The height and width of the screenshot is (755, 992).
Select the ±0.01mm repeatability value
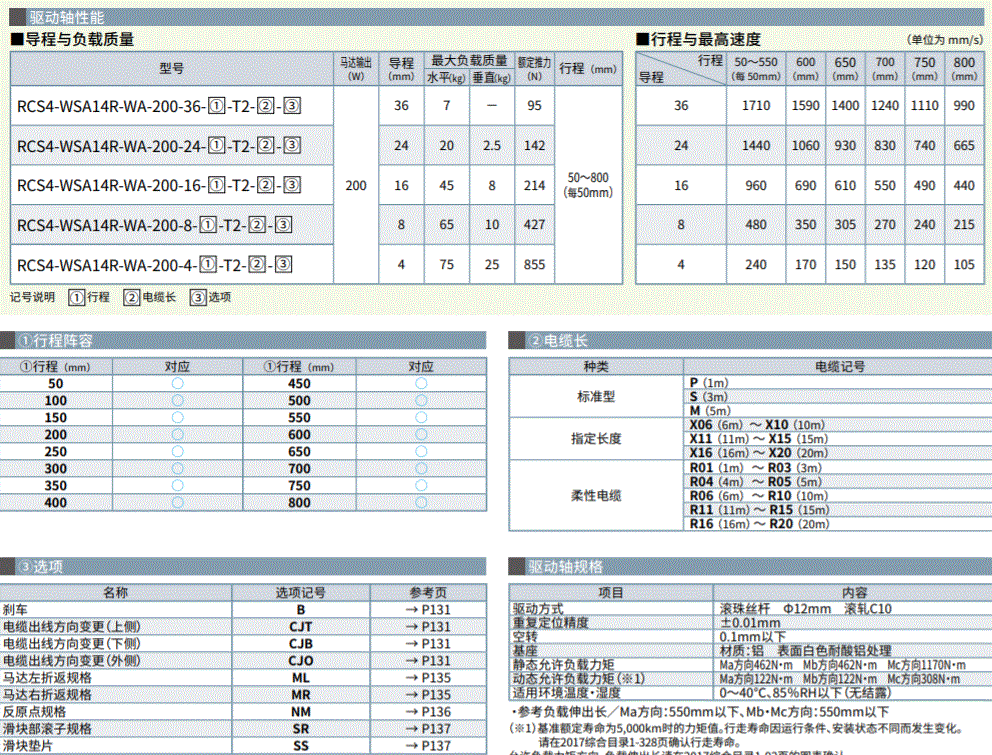pos(750,623)
